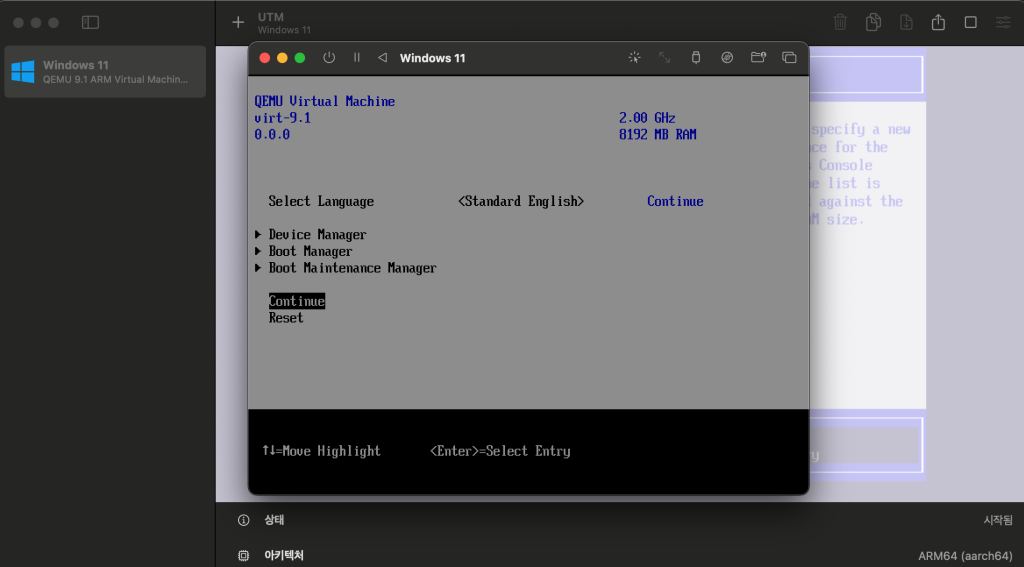Click the 시작됨 status value
Screen dimensions: 1024x567
tap(998, 521)
